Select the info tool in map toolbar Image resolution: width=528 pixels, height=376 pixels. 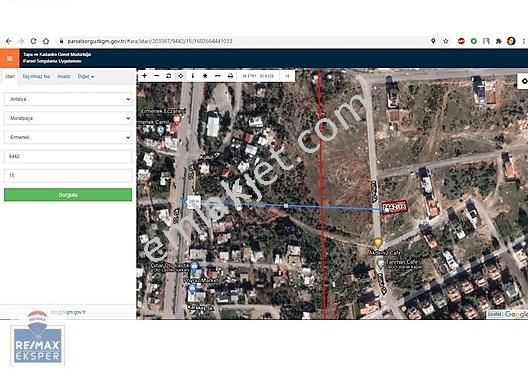(x=193, y=76)
